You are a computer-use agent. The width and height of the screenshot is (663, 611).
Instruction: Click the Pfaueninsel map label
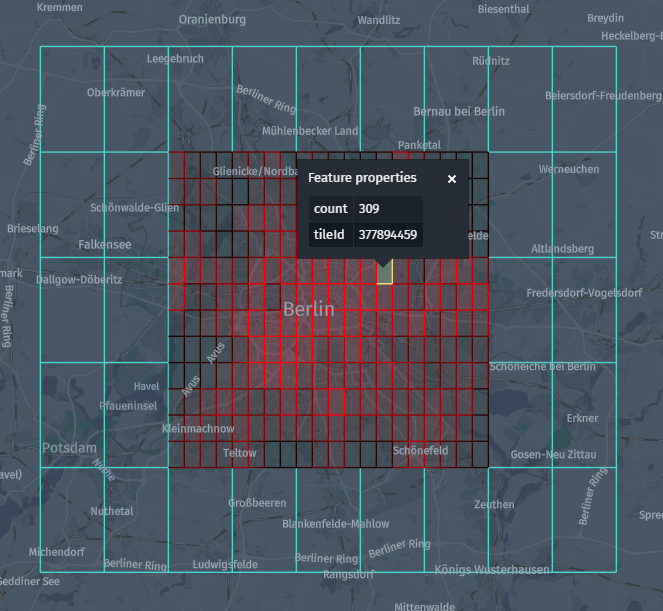128,406
